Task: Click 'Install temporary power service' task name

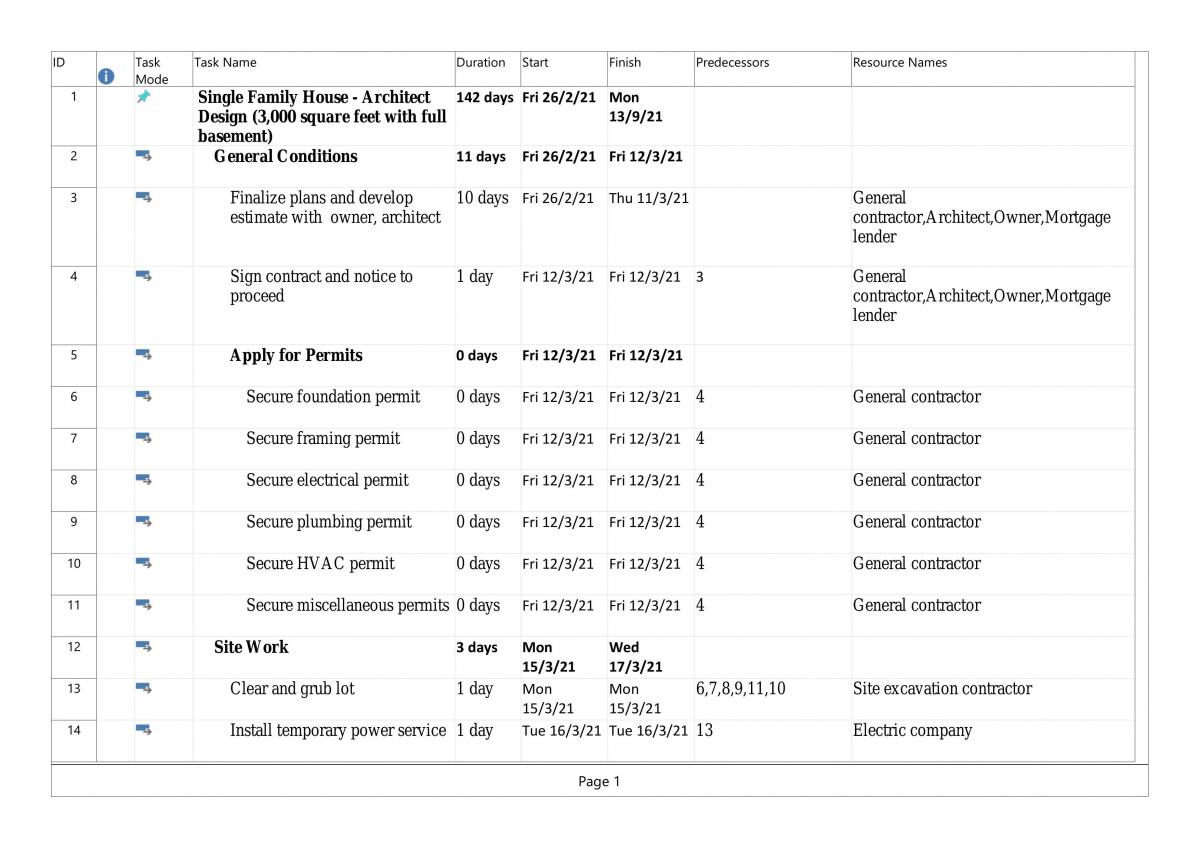Action: 338,730
